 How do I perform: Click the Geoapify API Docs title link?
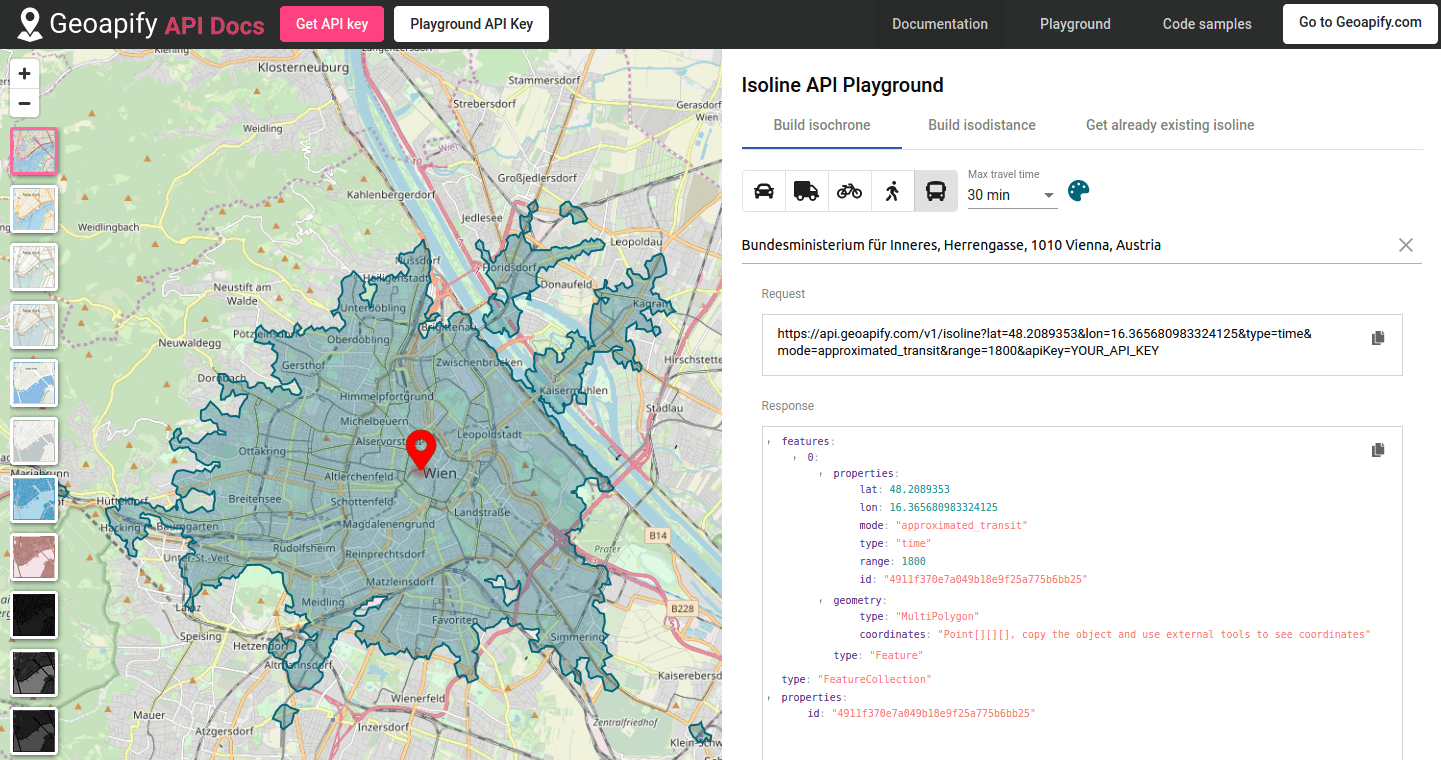(157, 25)
